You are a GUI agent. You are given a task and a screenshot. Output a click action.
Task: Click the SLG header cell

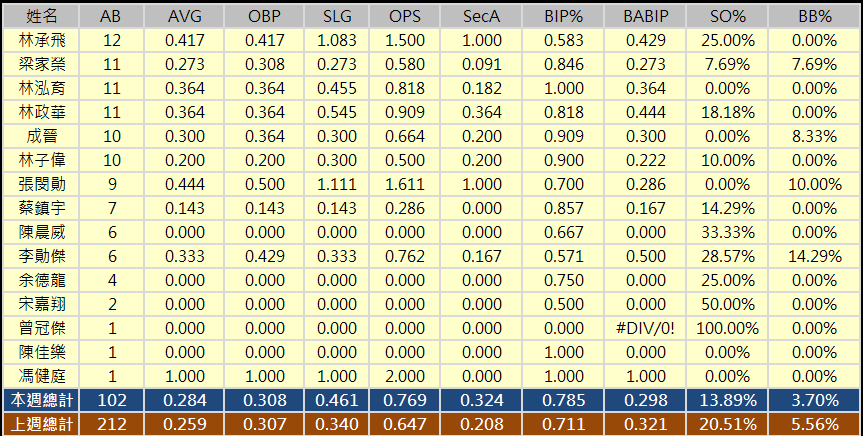point(337,17)
